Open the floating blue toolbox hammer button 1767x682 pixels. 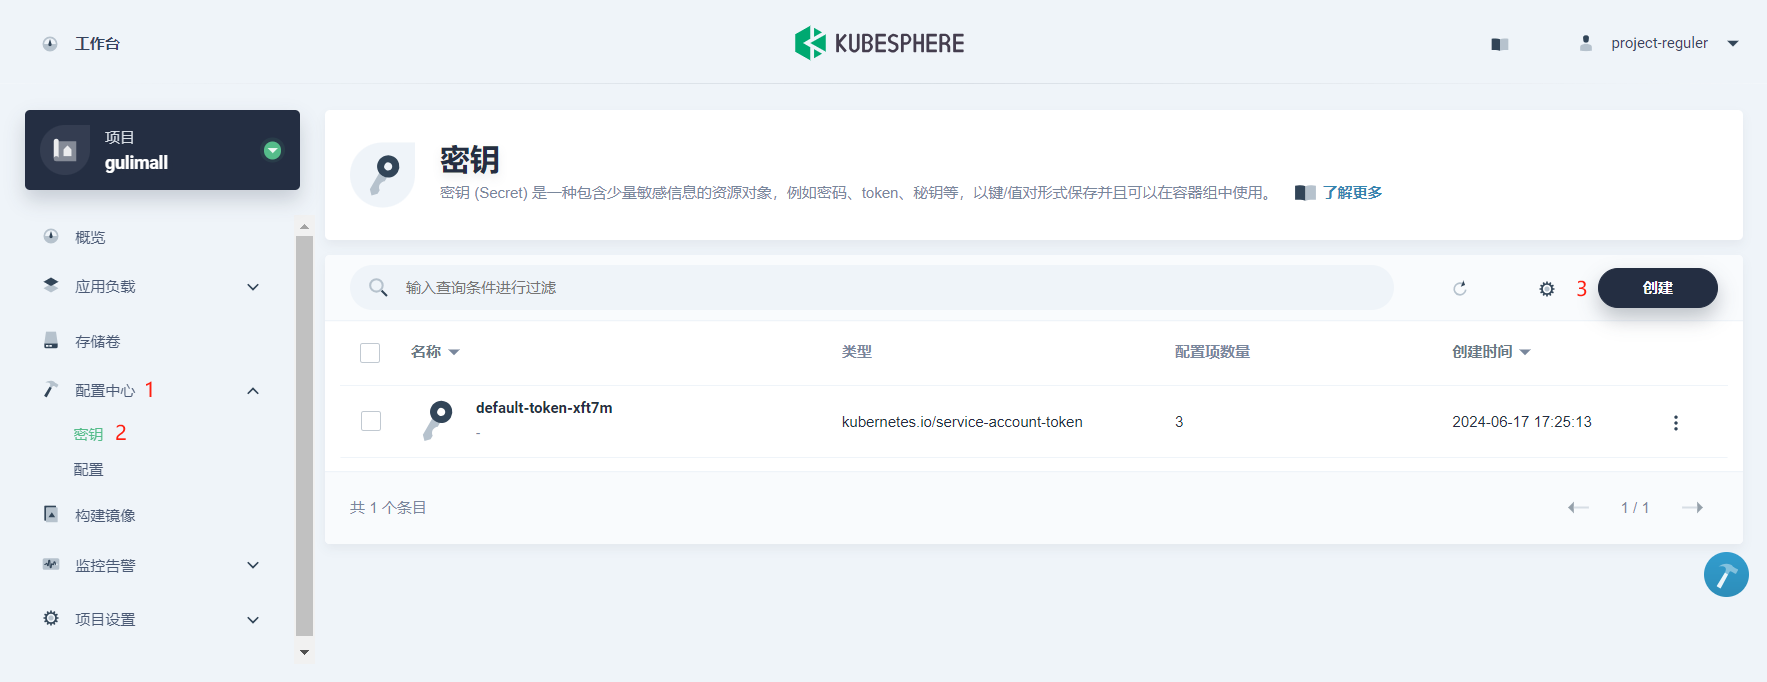click(x=1726, y=575)
